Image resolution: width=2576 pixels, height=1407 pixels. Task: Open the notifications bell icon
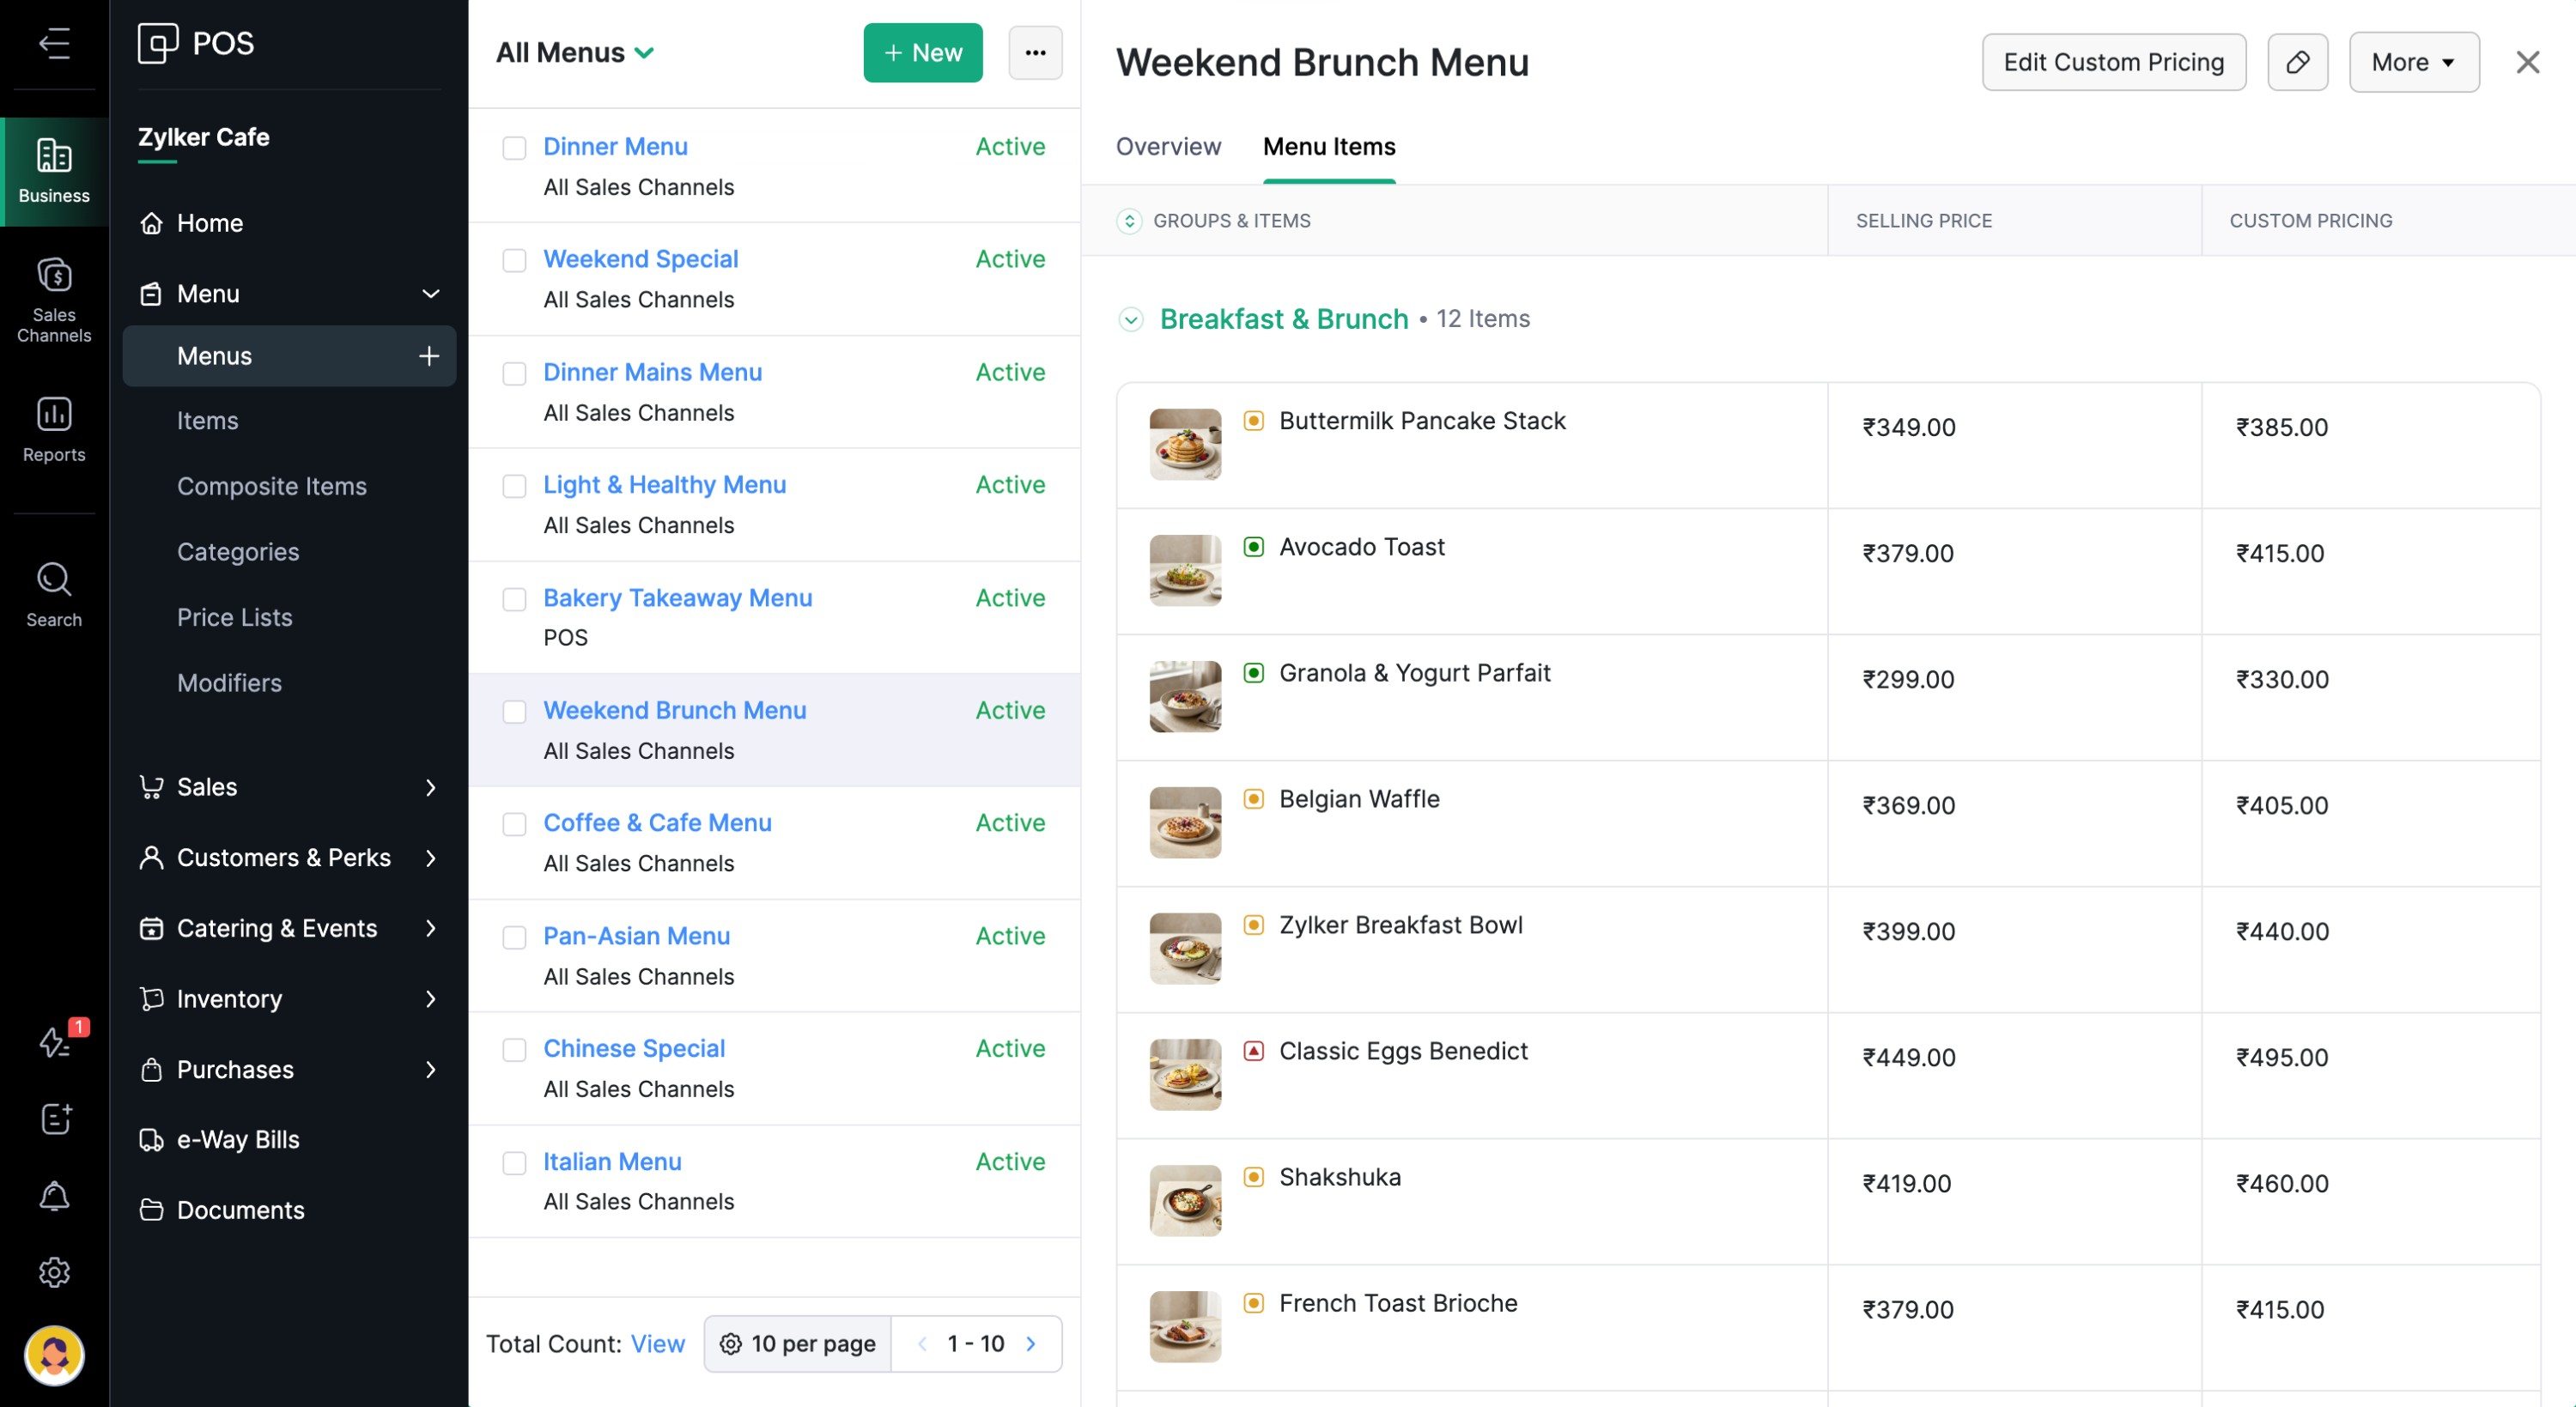(x=54, y=1196)
